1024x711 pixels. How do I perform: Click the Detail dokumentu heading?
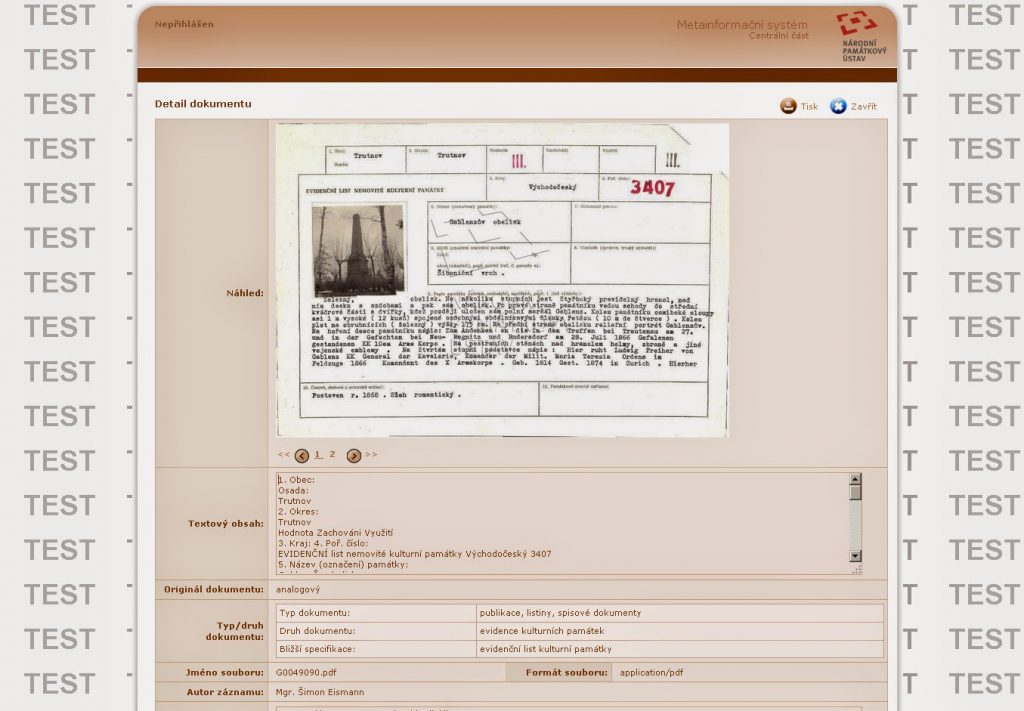203,104
